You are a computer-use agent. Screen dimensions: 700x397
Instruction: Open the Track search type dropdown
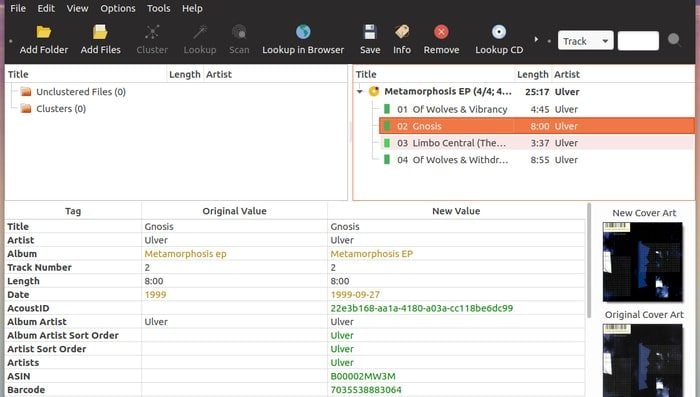[x=585, y=41]
